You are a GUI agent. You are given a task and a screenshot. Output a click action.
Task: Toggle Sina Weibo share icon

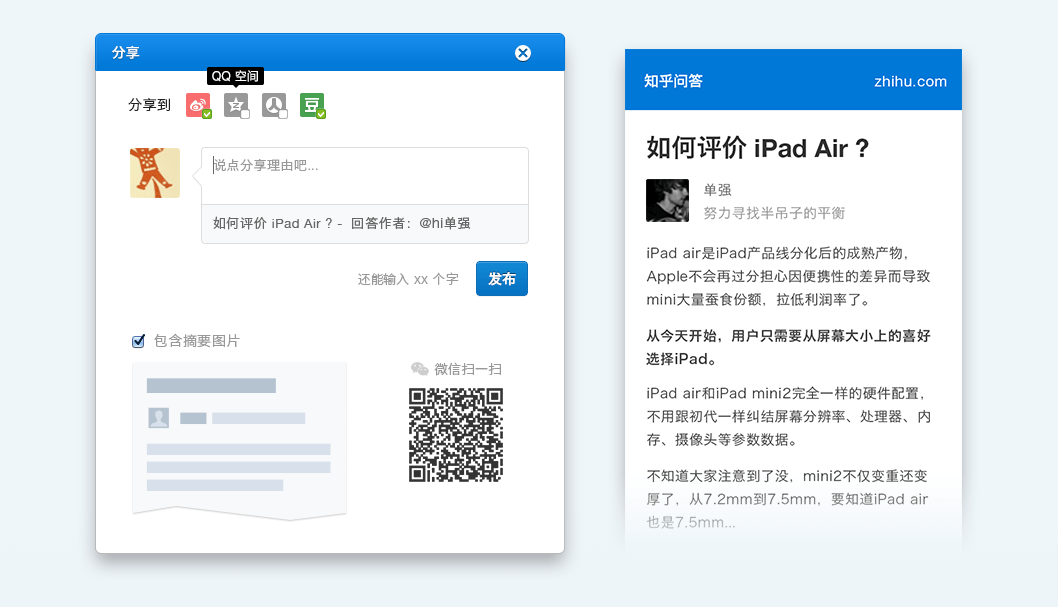(198, 105)
